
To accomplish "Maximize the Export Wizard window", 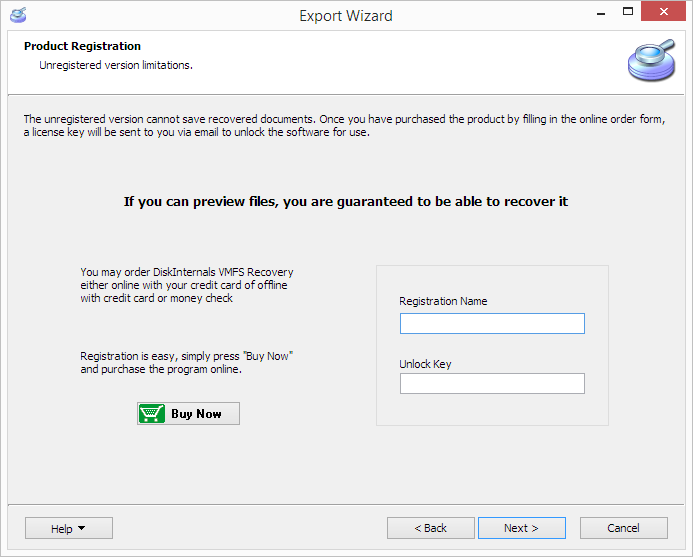I will tap(628, 11).
